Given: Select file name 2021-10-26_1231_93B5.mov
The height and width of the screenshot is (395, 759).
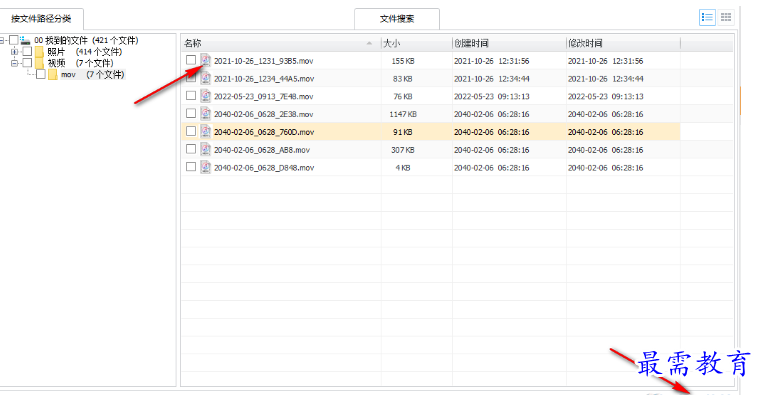Looking at the screenshot, I should (264, 61).
